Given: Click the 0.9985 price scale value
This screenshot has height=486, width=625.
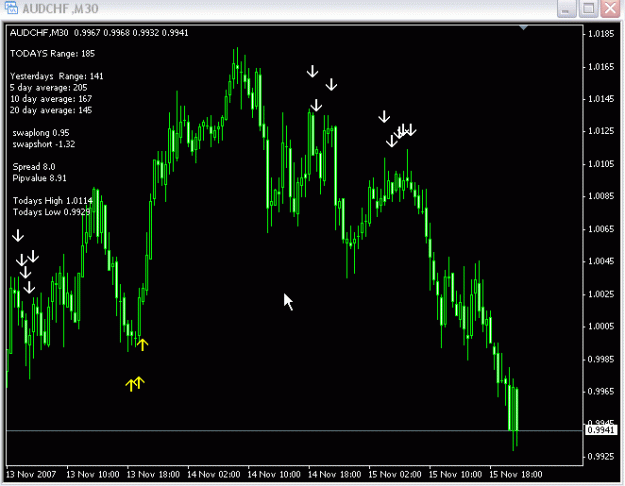Looking at the screenshot, I should tap(601, 359).
